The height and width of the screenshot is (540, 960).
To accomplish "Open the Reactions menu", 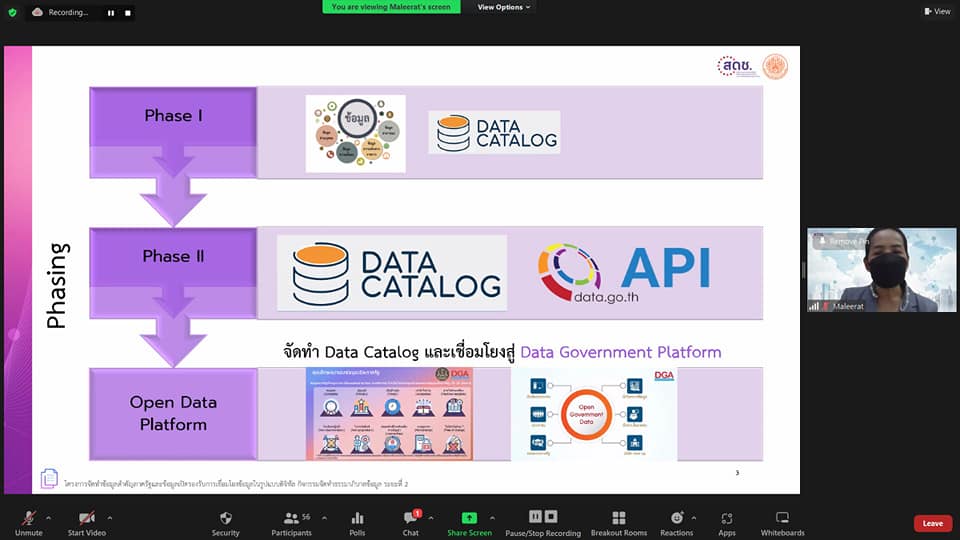I will click(676, 518).
